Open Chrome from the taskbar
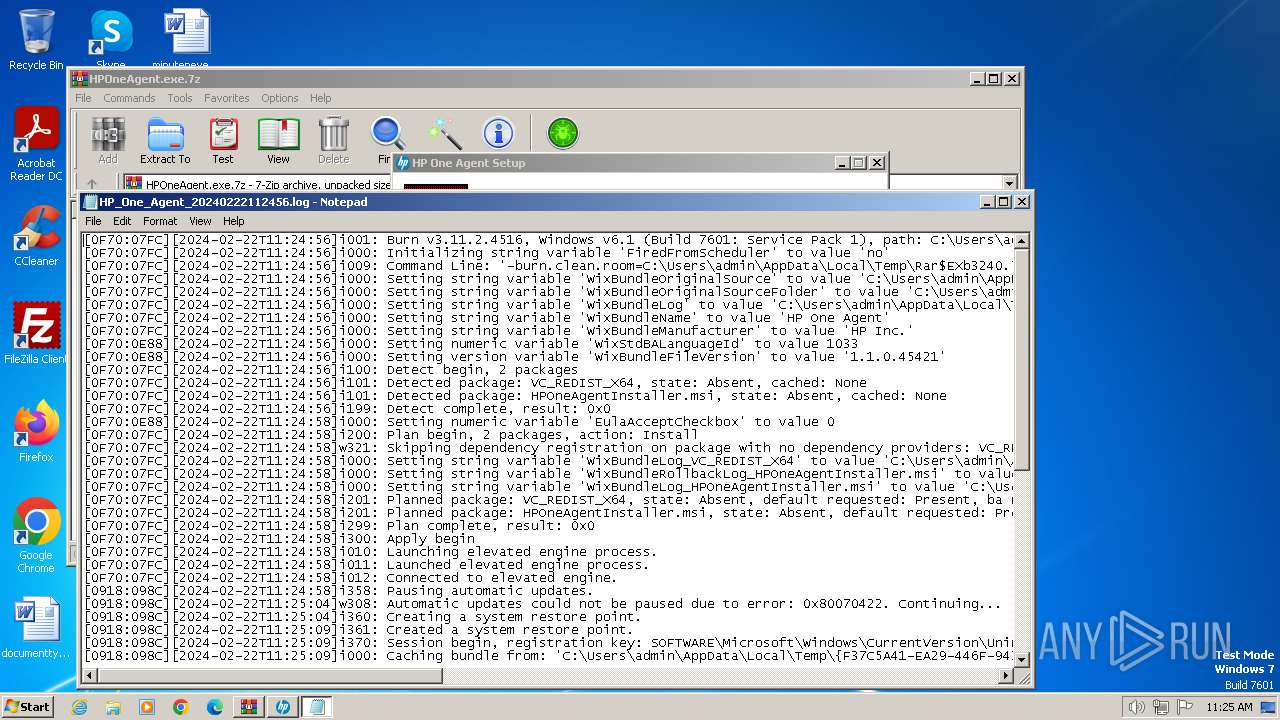Viewport: 1280px width, 720px height. click(x=181, y=706)
